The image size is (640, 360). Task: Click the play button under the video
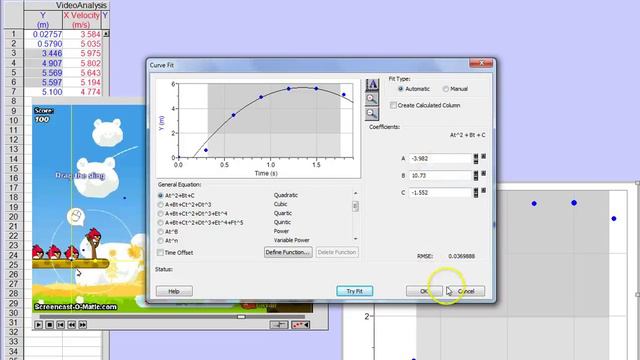coord(38,325)
